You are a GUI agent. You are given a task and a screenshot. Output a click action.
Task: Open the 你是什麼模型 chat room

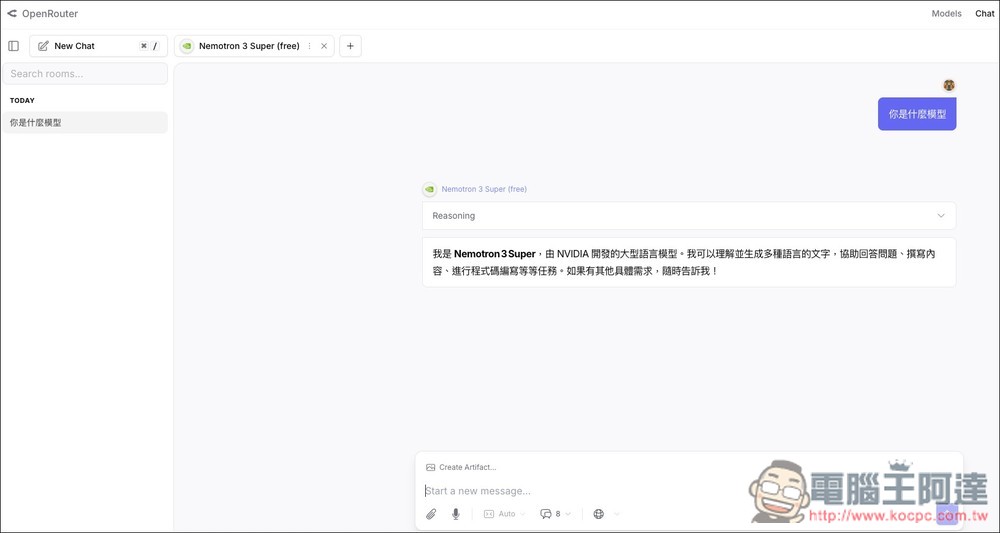[85, 122]
